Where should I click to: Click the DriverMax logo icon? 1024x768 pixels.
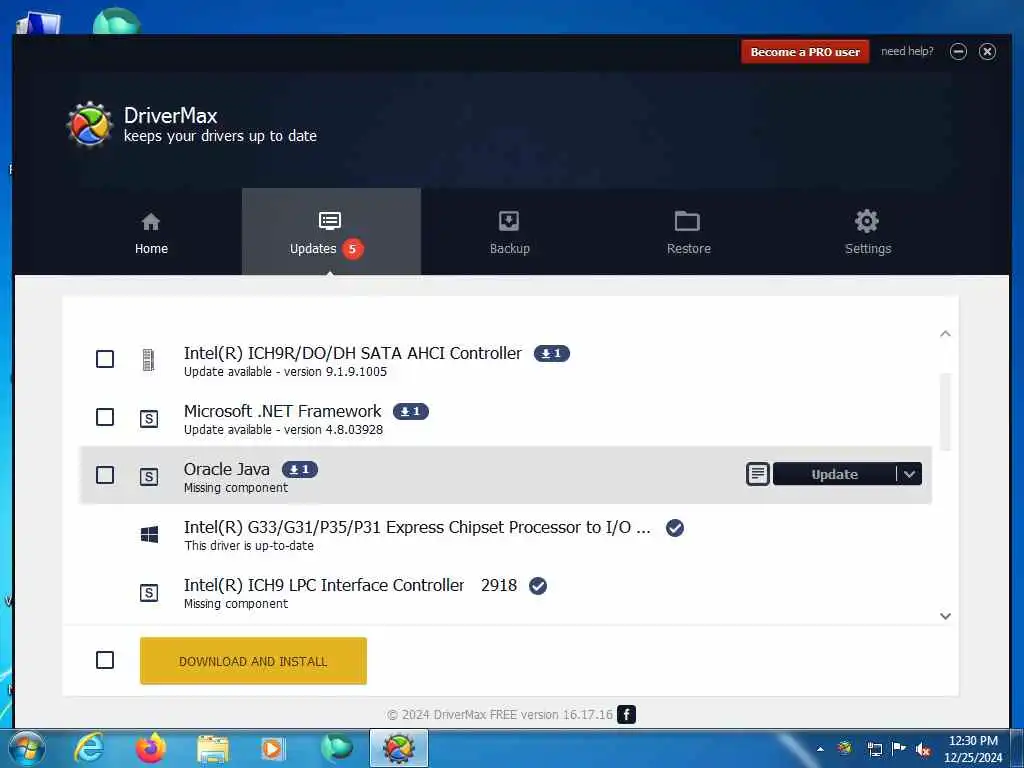89,124
